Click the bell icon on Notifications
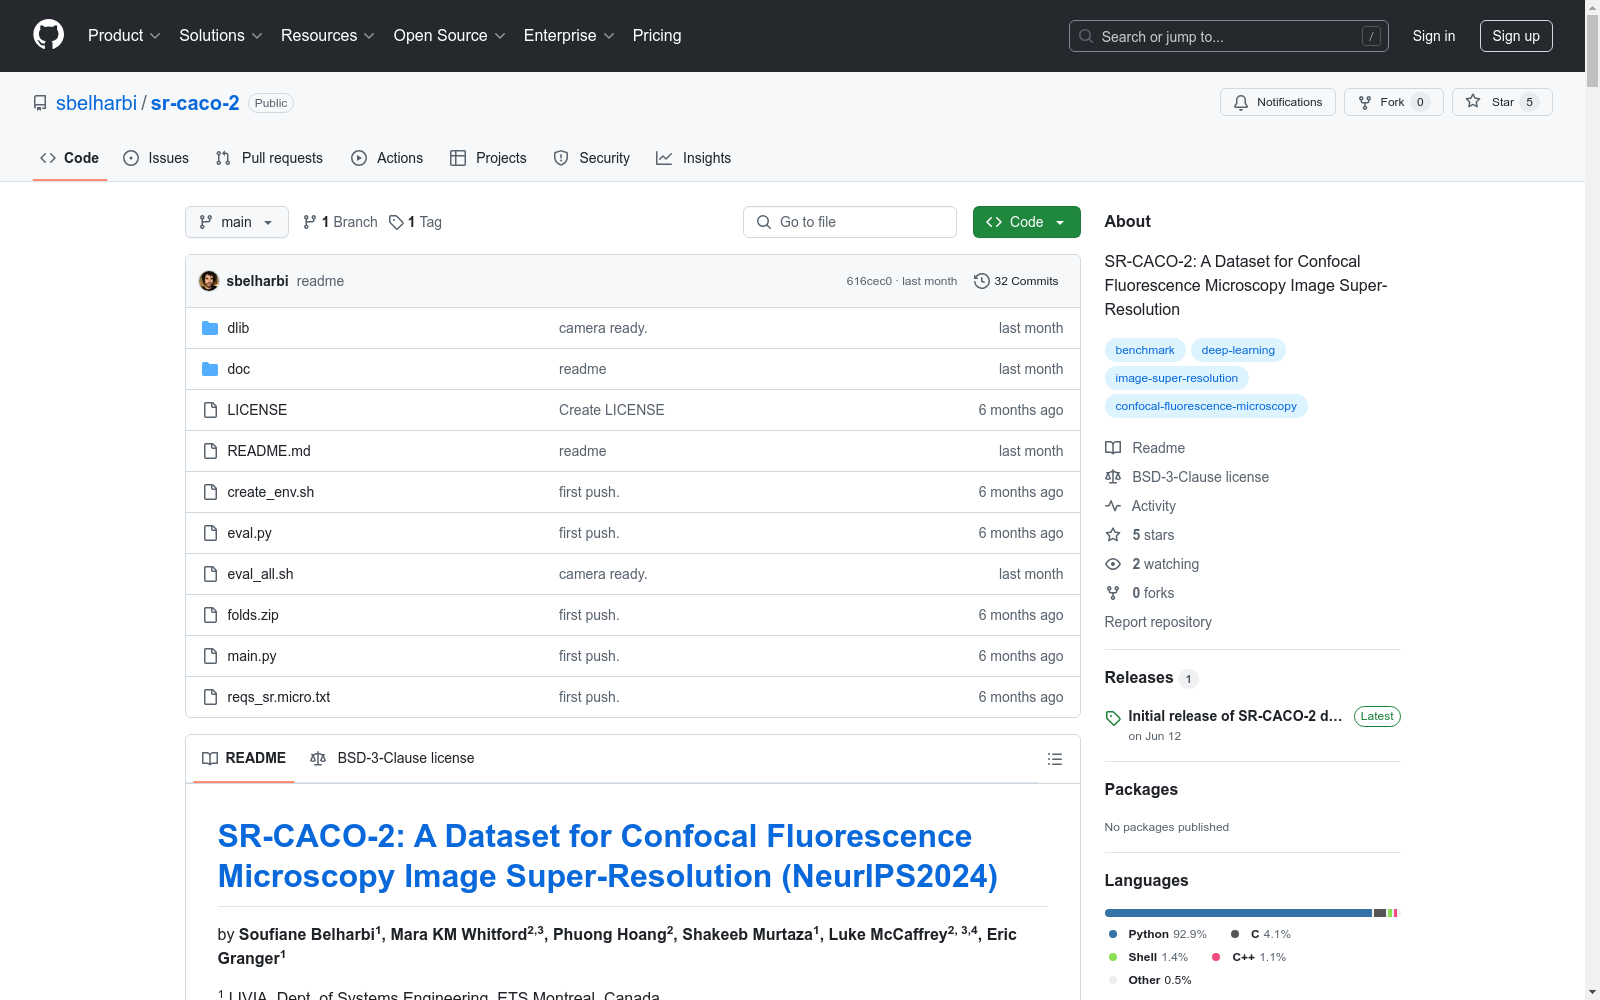 (x=1241, y=102)
